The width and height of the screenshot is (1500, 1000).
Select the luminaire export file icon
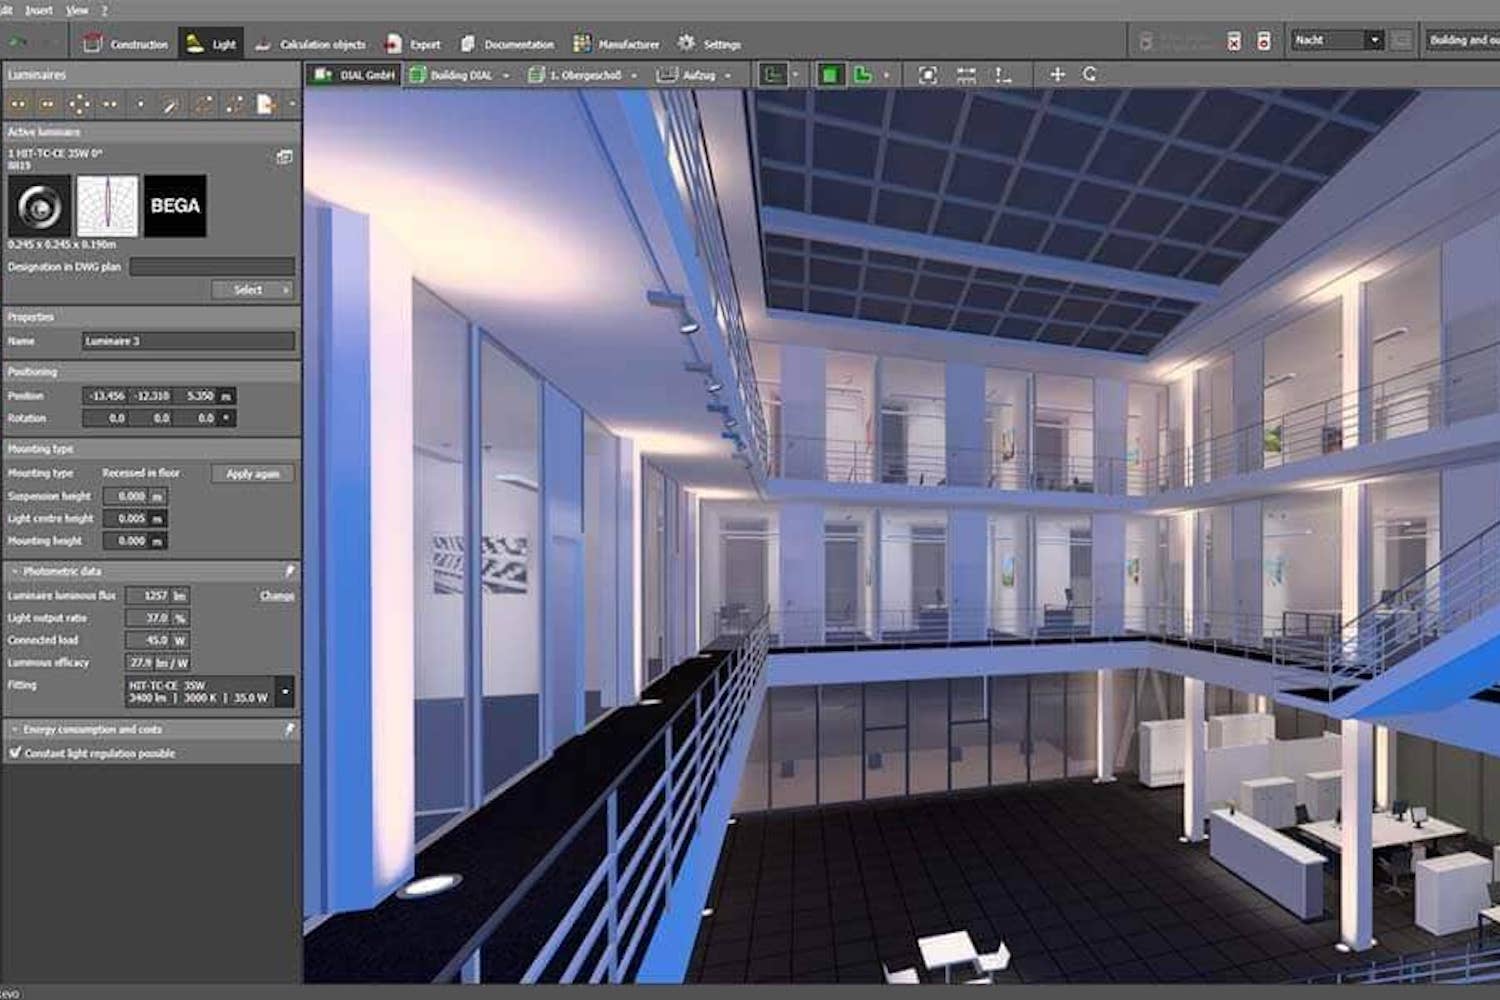point(265,104)
